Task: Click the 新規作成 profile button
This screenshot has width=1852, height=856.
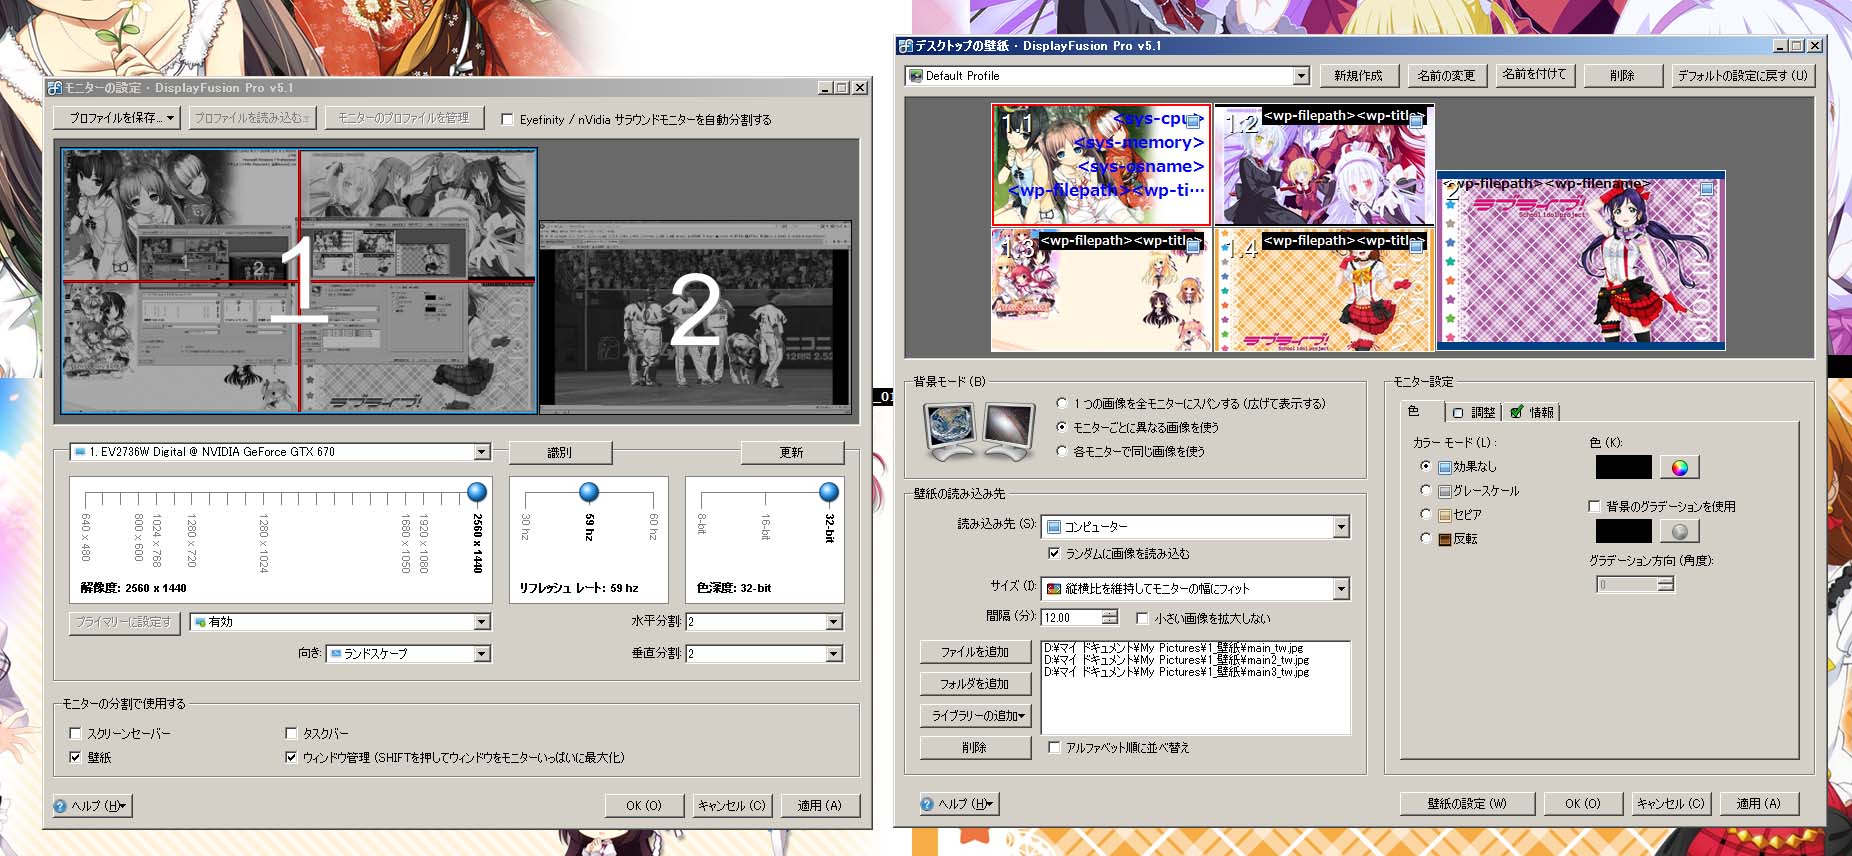Action: click(1358, 76)
